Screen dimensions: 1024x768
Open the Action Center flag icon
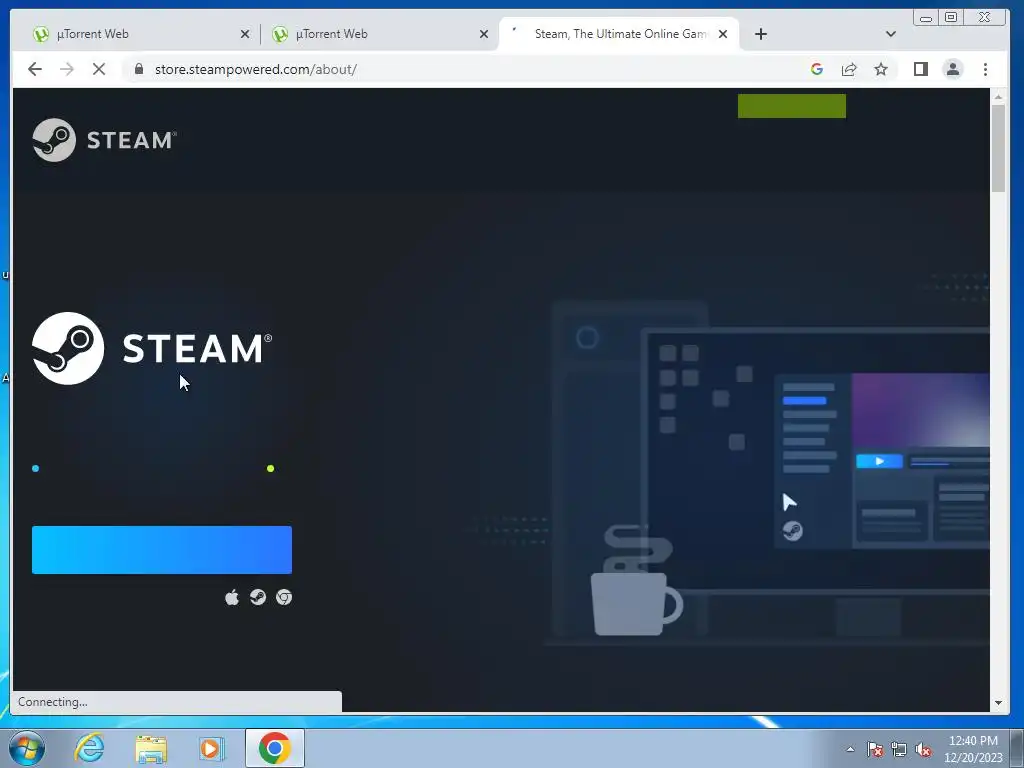coord(875,749)
